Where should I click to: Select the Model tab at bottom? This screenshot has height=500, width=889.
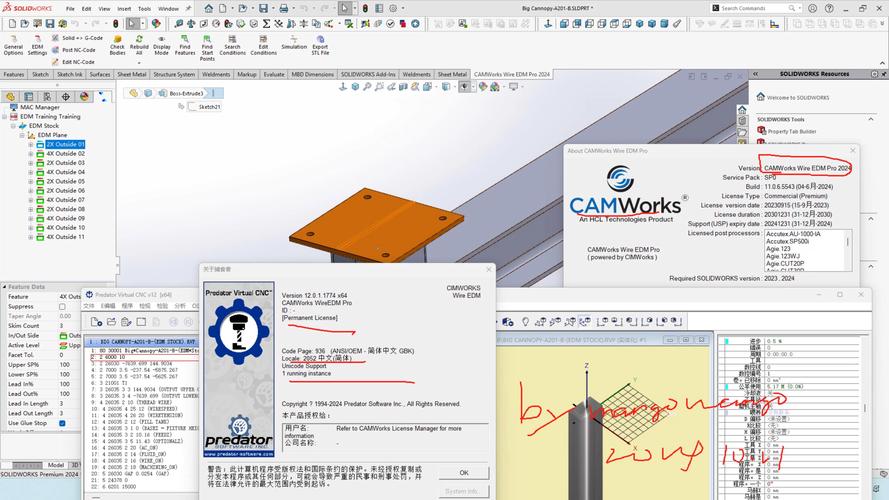point(56,465)
